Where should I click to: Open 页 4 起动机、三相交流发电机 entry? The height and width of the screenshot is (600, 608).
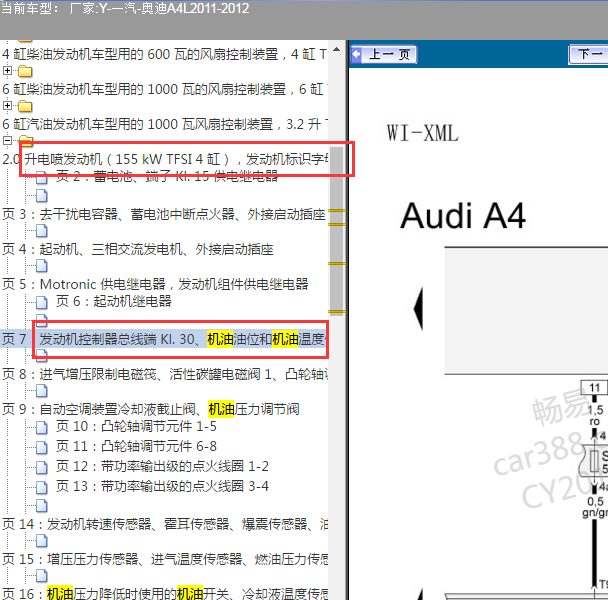pyautogui.click(x=138, y=249)
